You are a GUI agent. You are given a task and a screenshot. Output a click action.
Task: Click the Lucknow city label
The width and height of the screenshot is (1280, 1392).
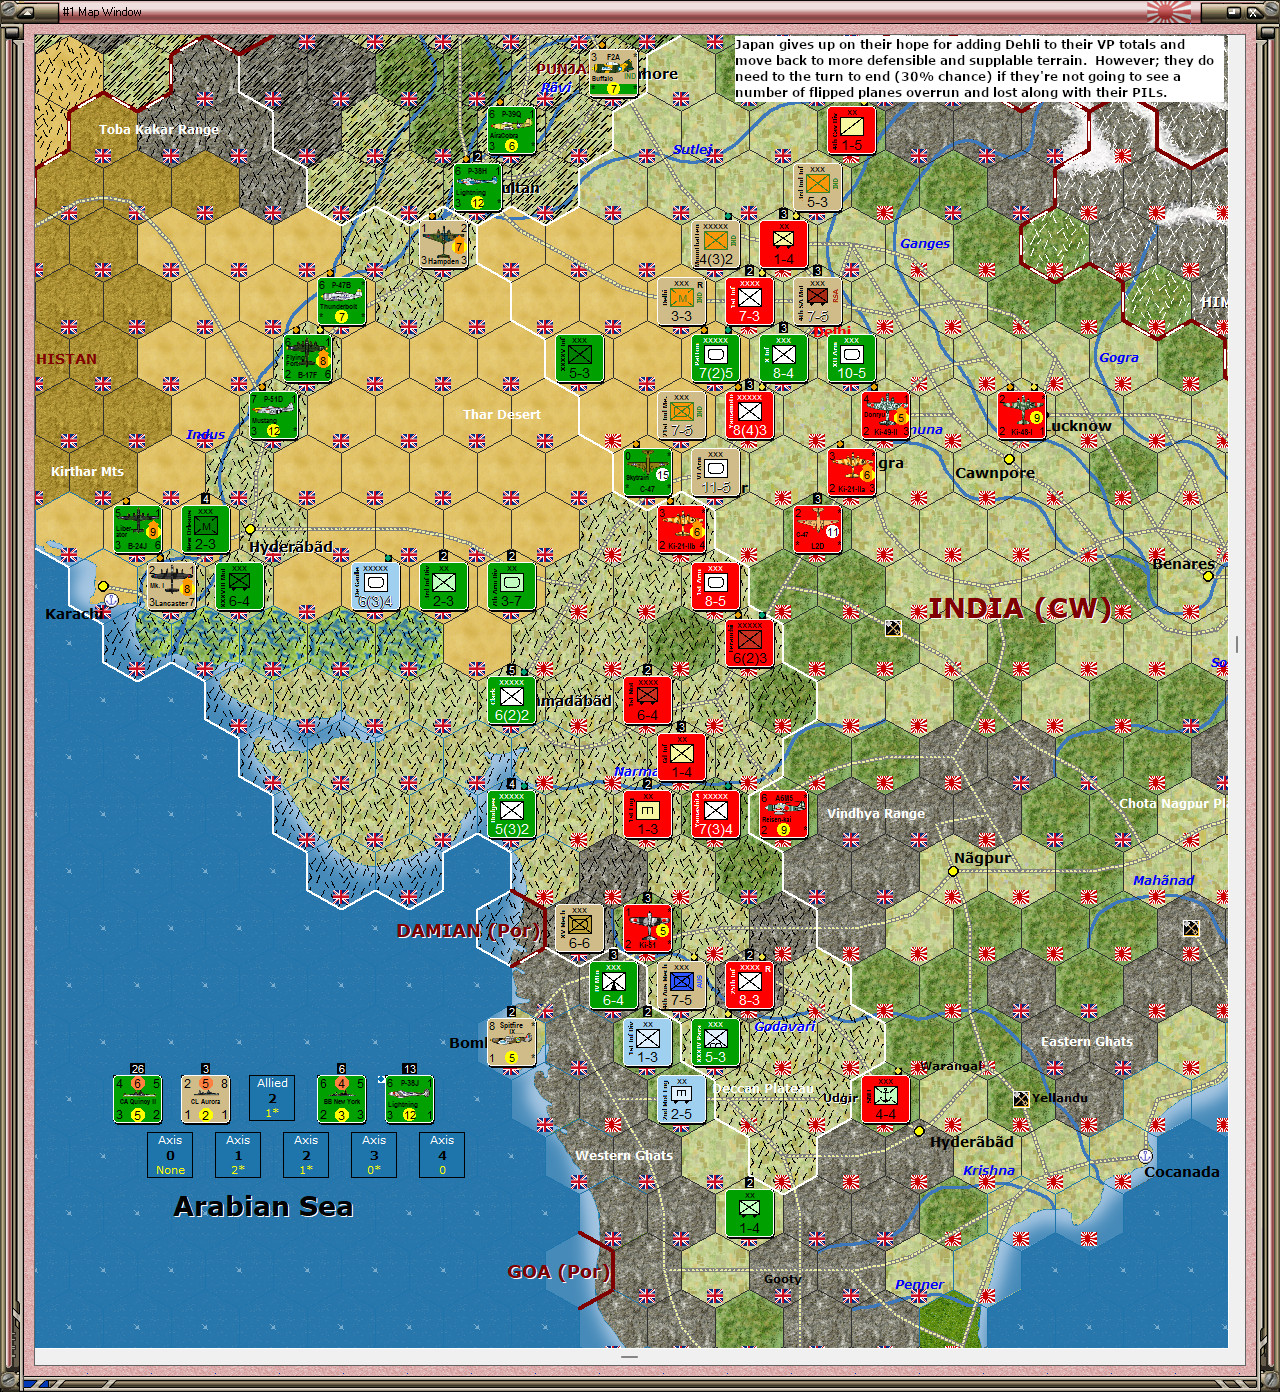click(x=1079, y=426)
